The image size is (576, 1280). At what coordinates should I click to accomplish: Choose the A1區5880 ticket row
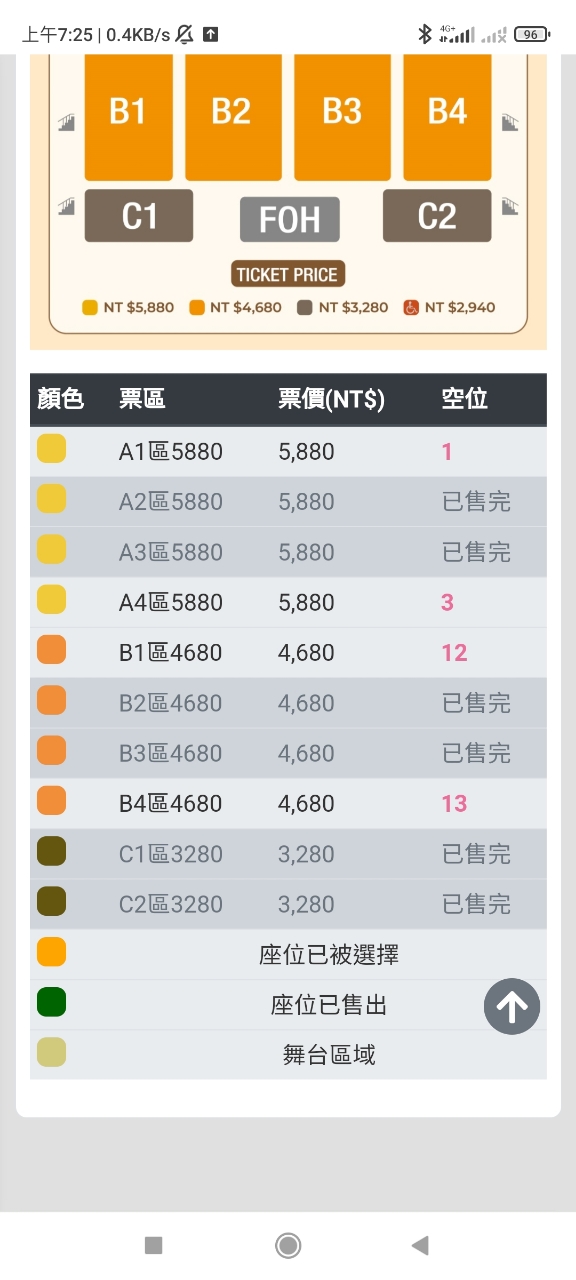point(288,452)
